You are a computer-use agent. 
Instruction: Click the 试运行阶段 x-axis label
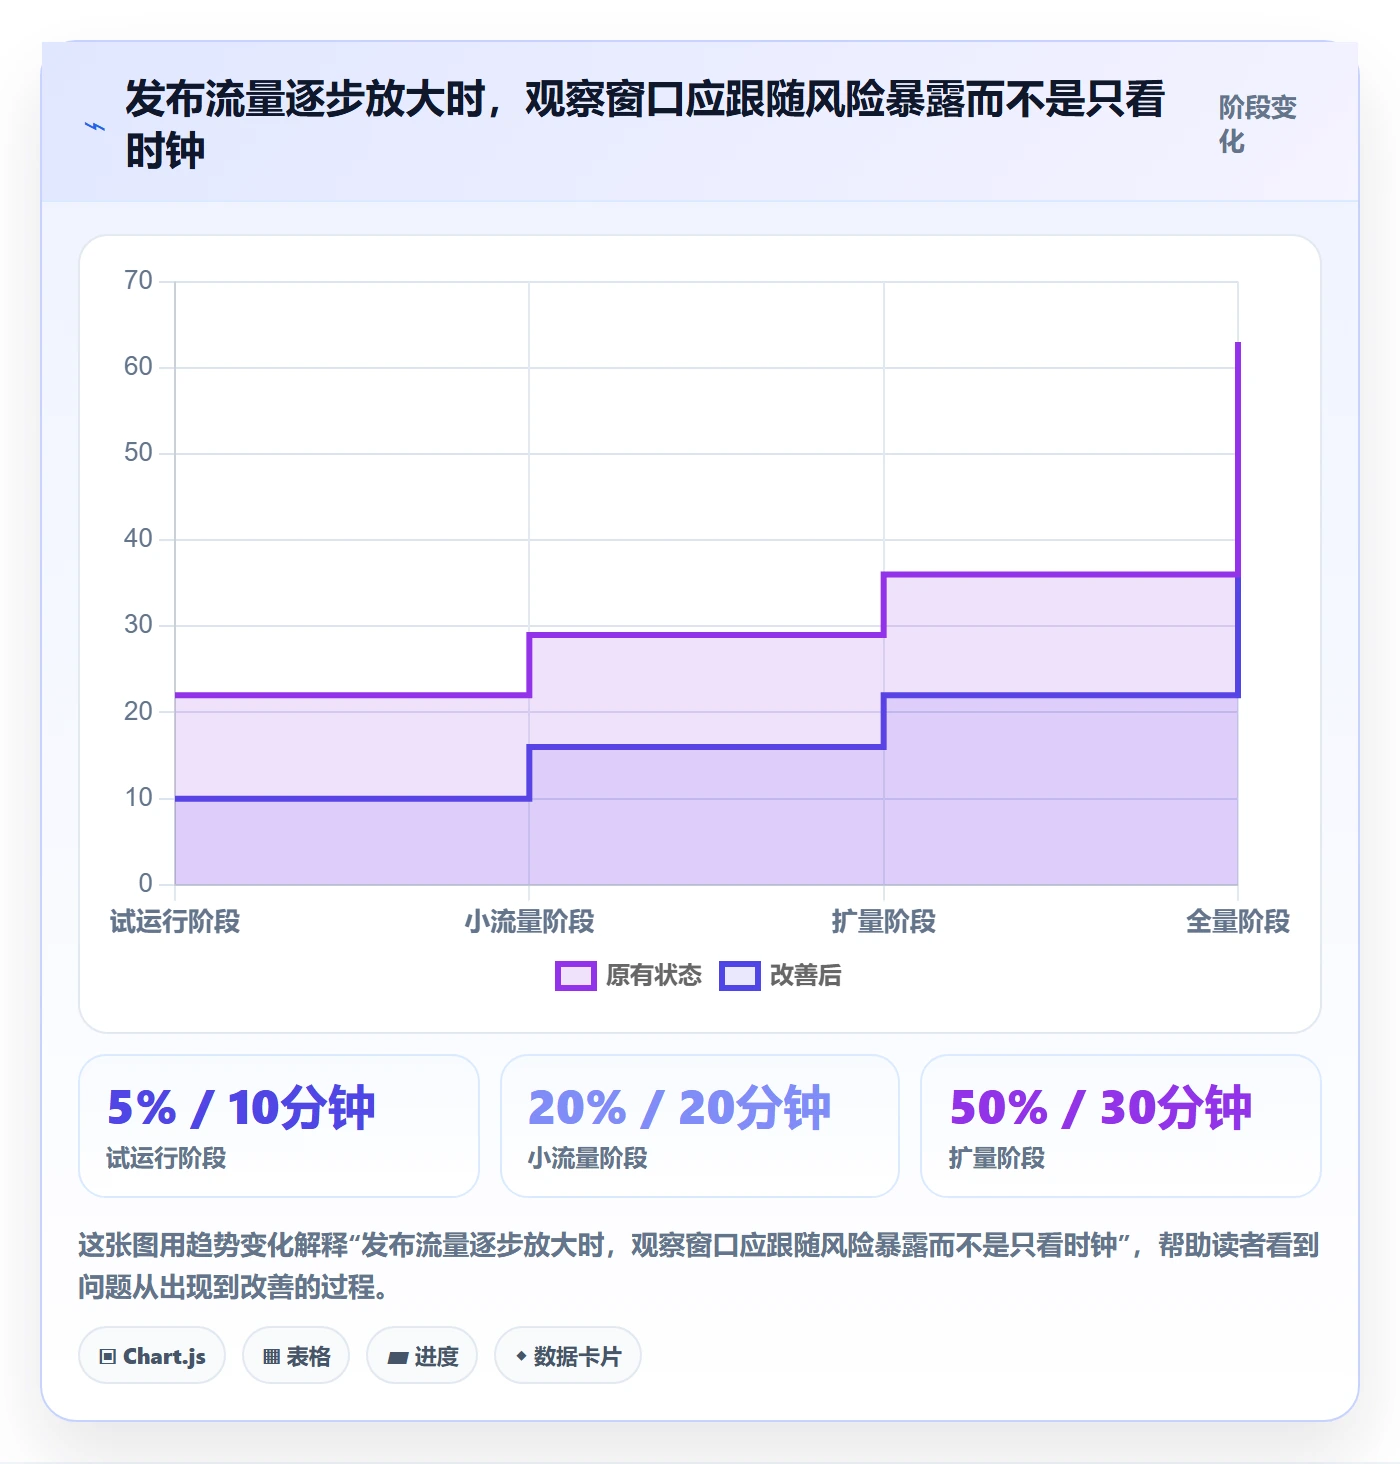pyautogui.click(x=175, y=921)
